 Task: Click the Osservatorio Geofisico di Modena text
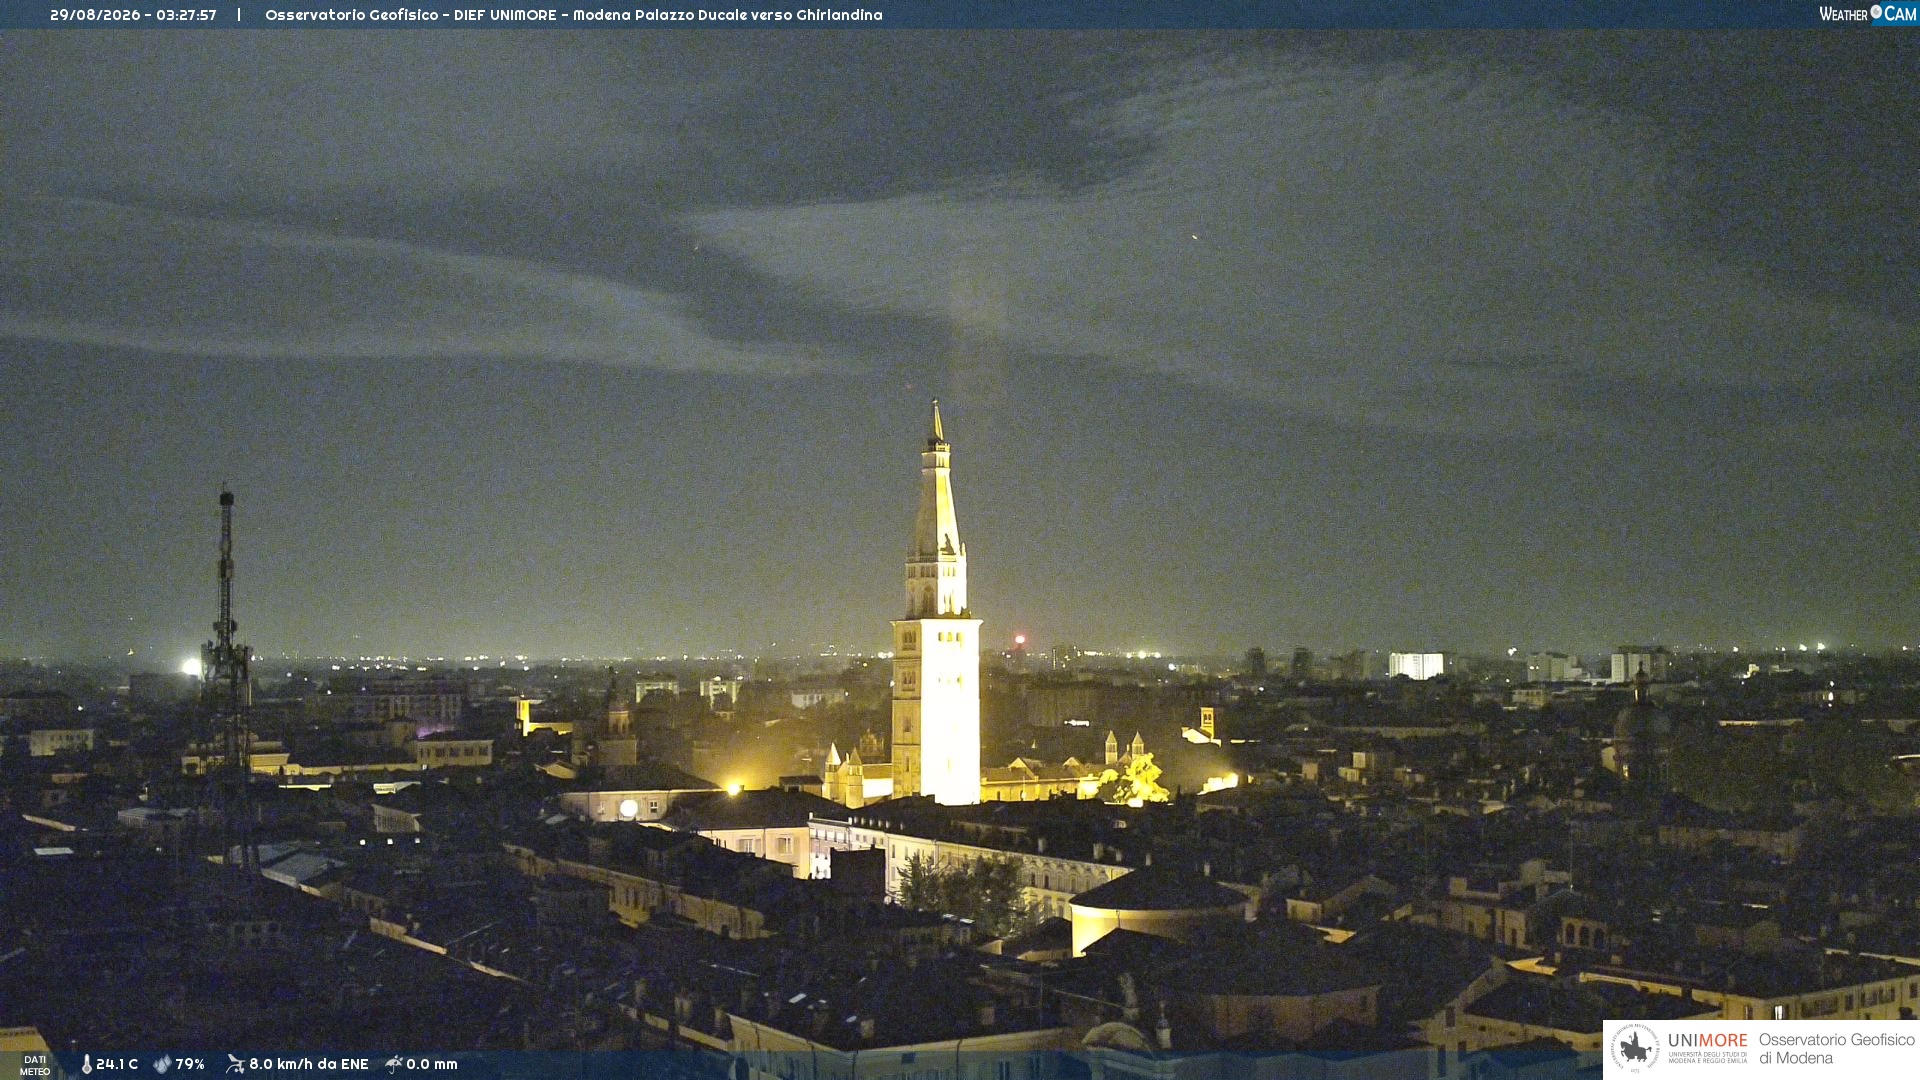point(1836,1048)
